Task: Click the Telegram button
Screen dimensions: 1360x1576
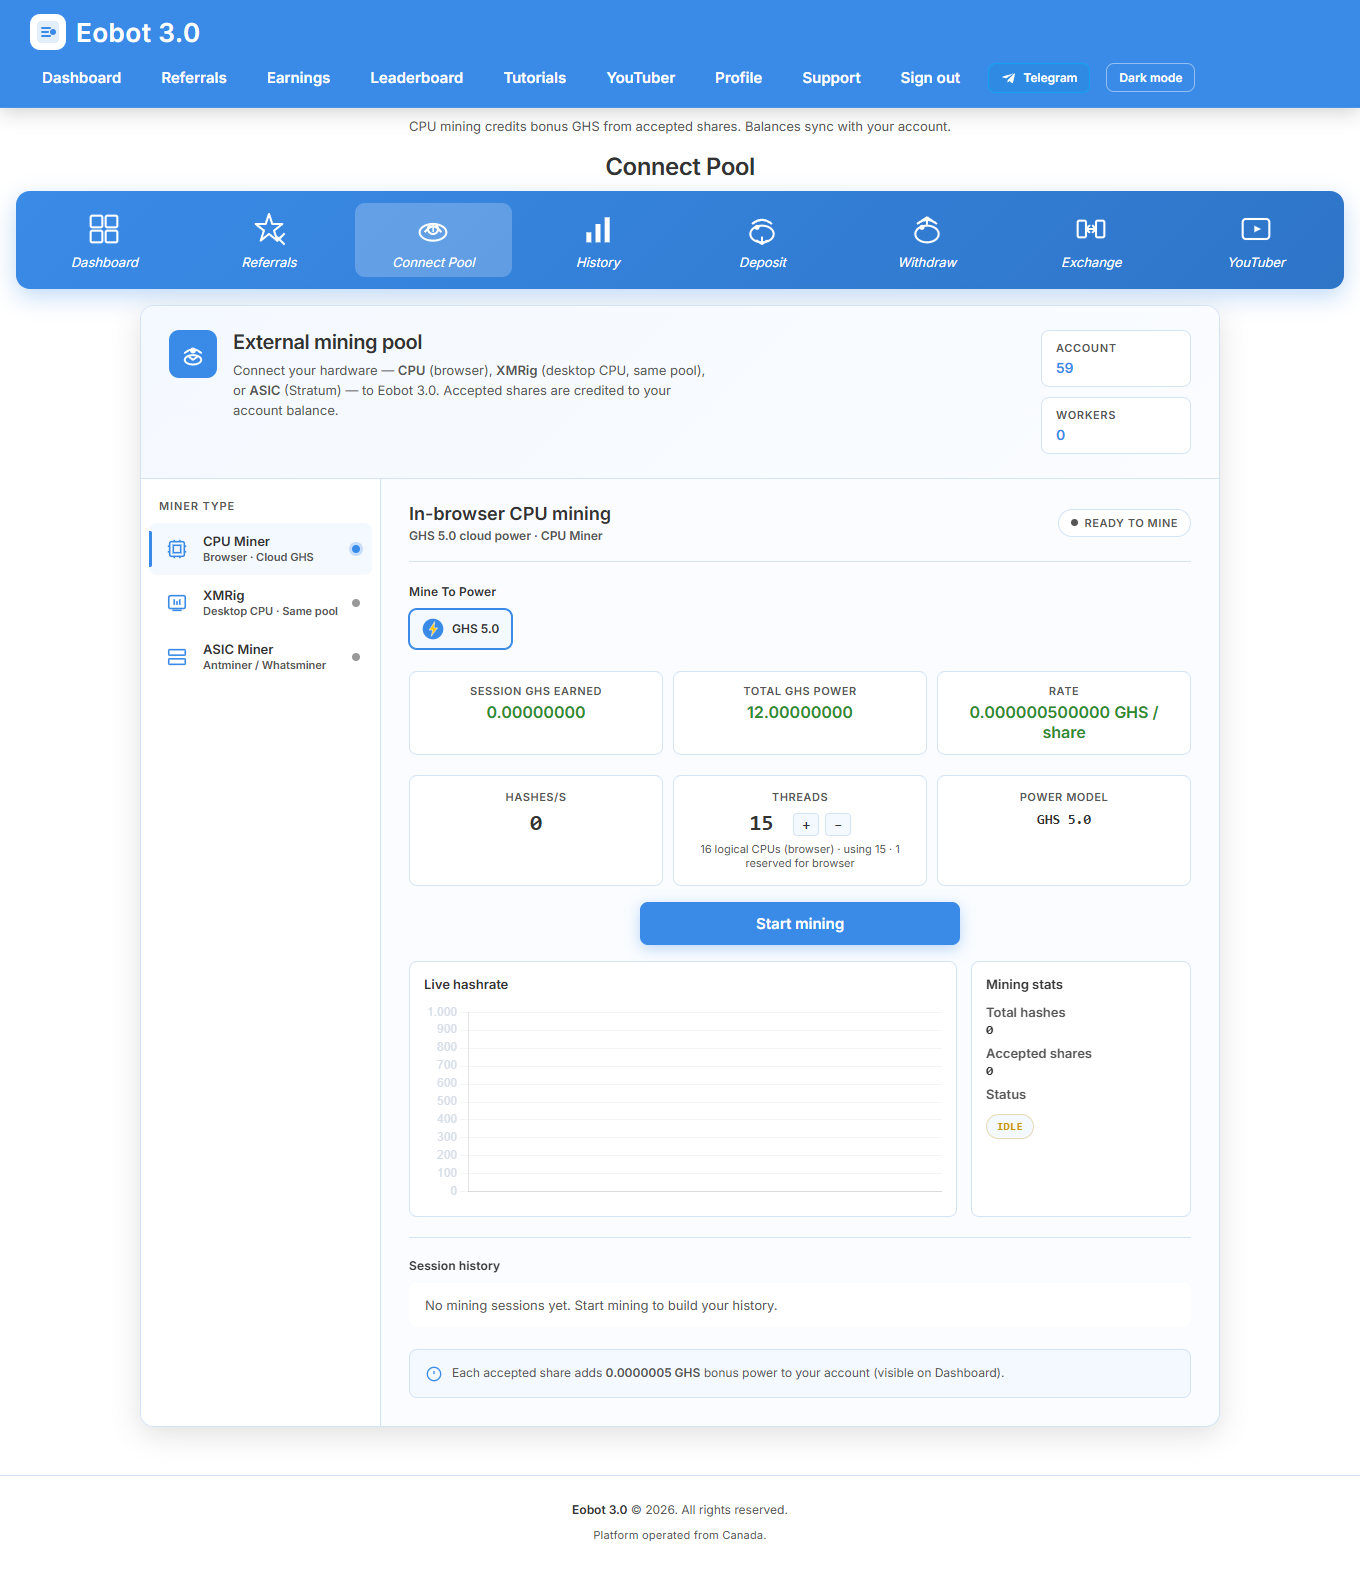Action: point(1039,78)
